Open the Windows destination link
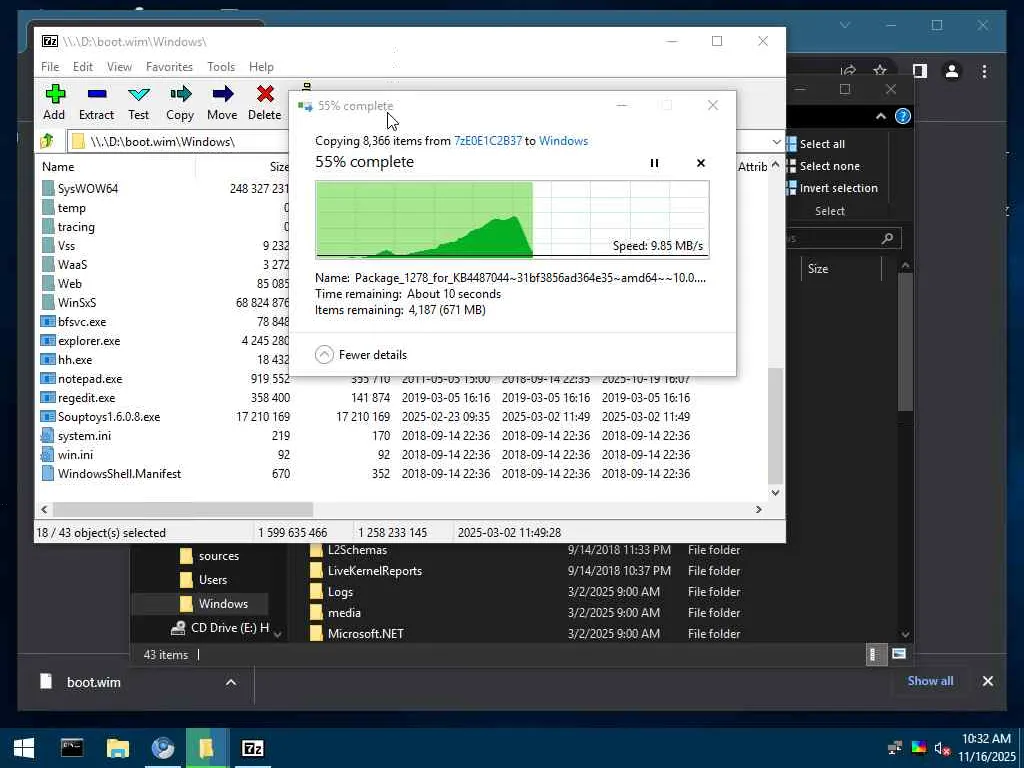The image size is (1024, 768). point(563,140)
